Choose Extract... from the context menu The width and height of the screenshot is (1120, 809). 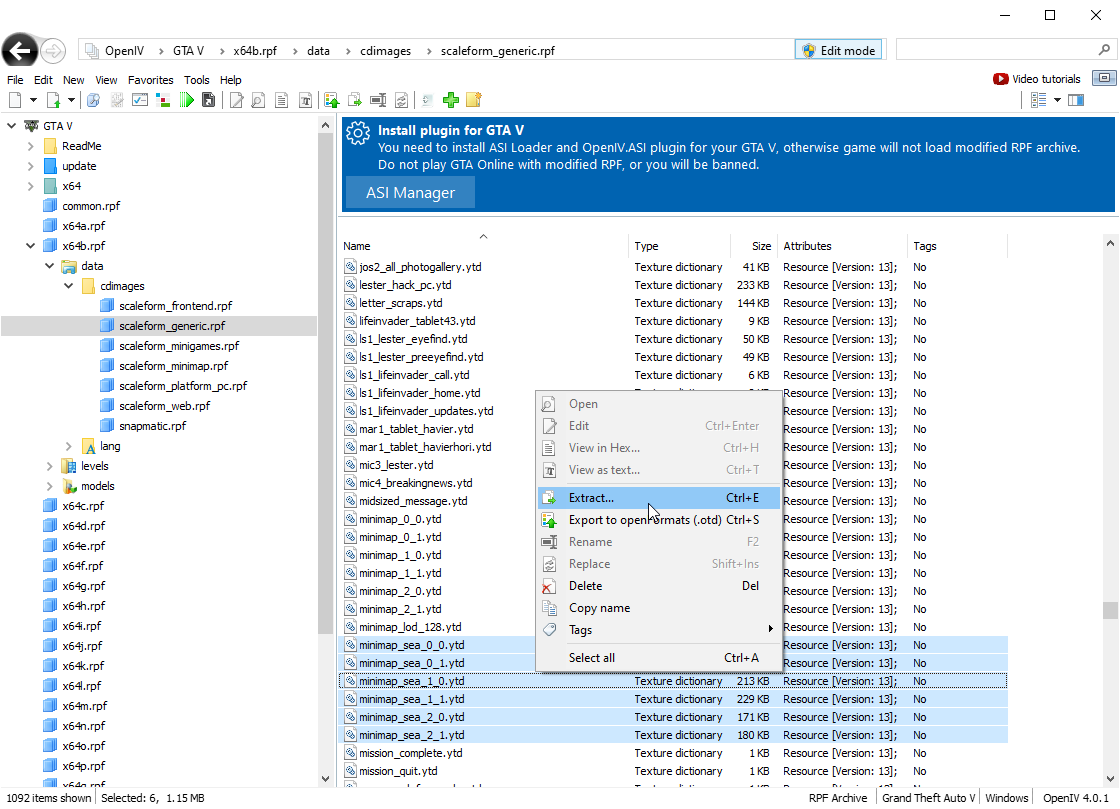(591, 498)
